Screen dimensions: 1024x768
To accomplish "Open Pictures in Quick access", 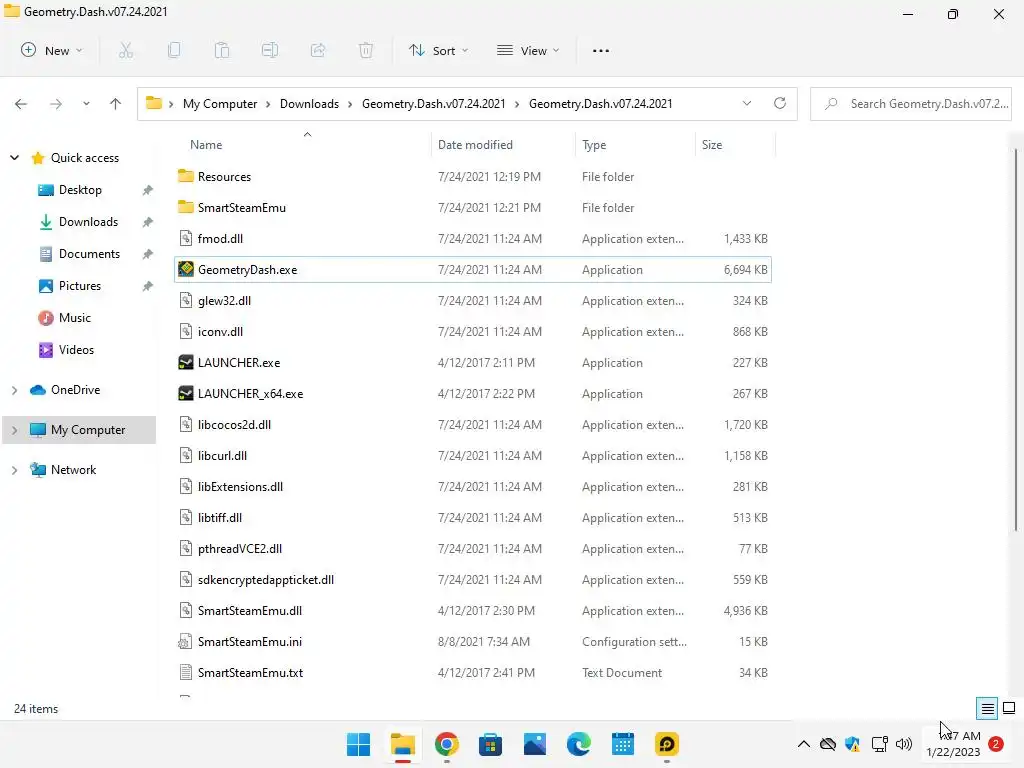I will (x=79, y=285).
